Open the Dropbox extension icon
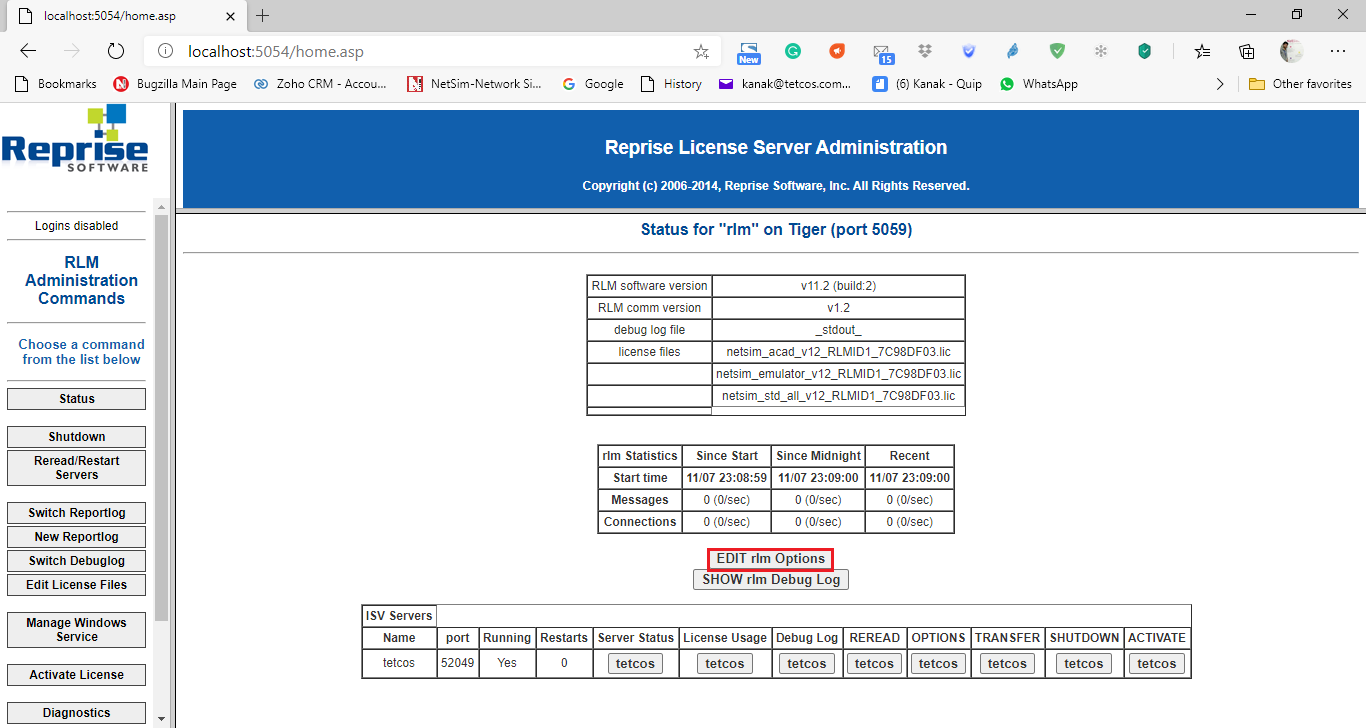This screenshot has height=728, width=1366. point(925,51)
